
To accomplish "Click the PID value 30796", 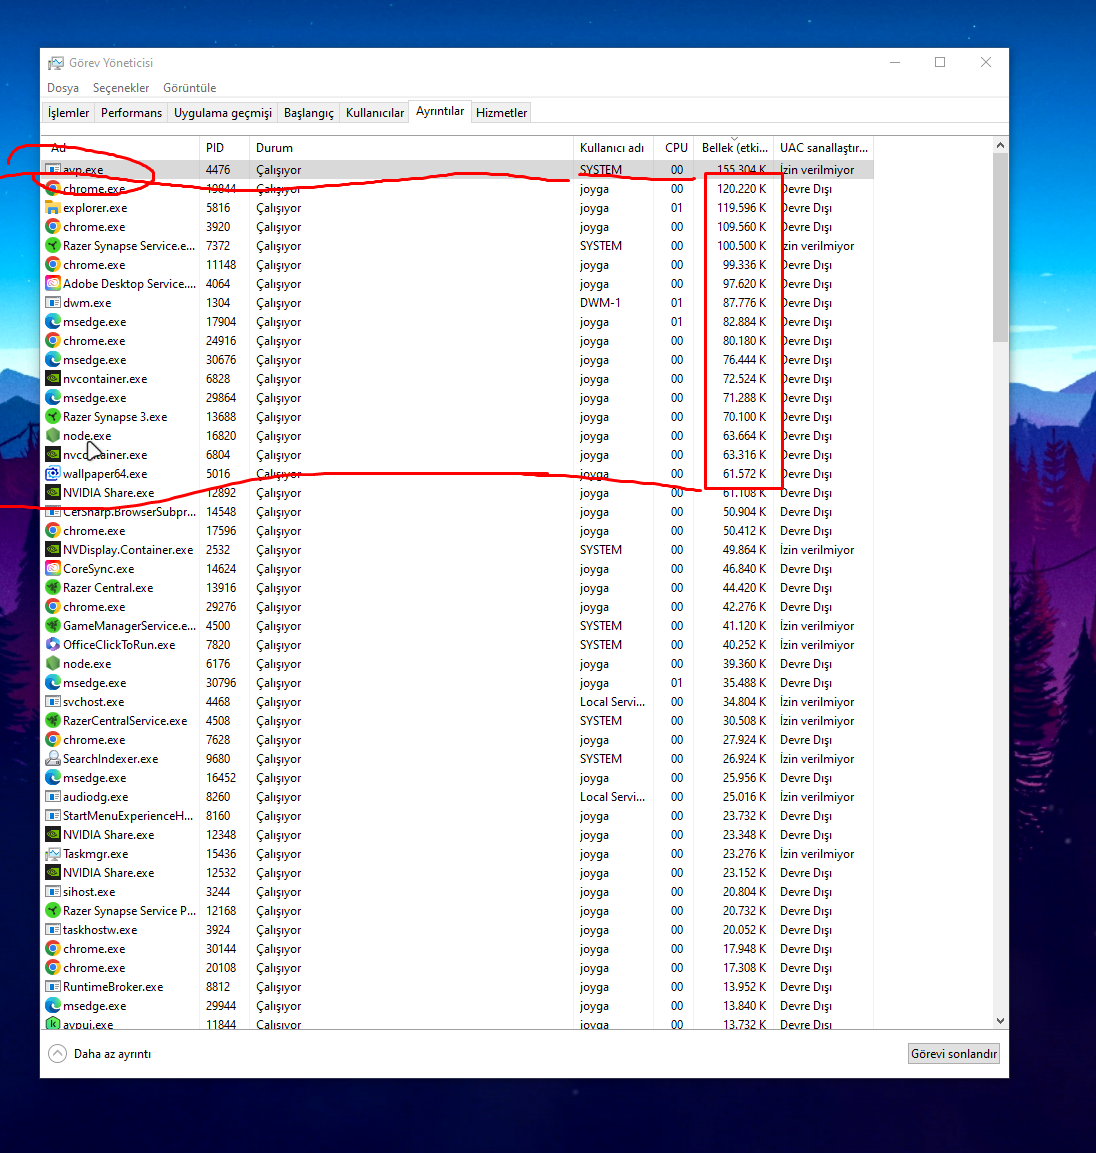I will (221, 683).
